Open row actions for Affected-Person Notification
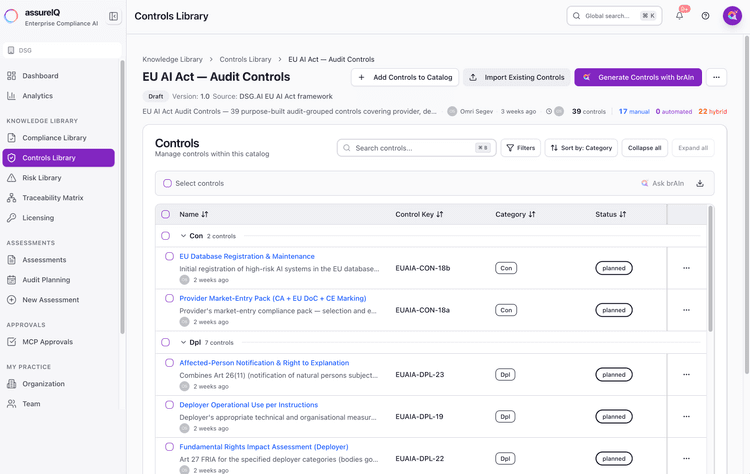 click(686, 375)
